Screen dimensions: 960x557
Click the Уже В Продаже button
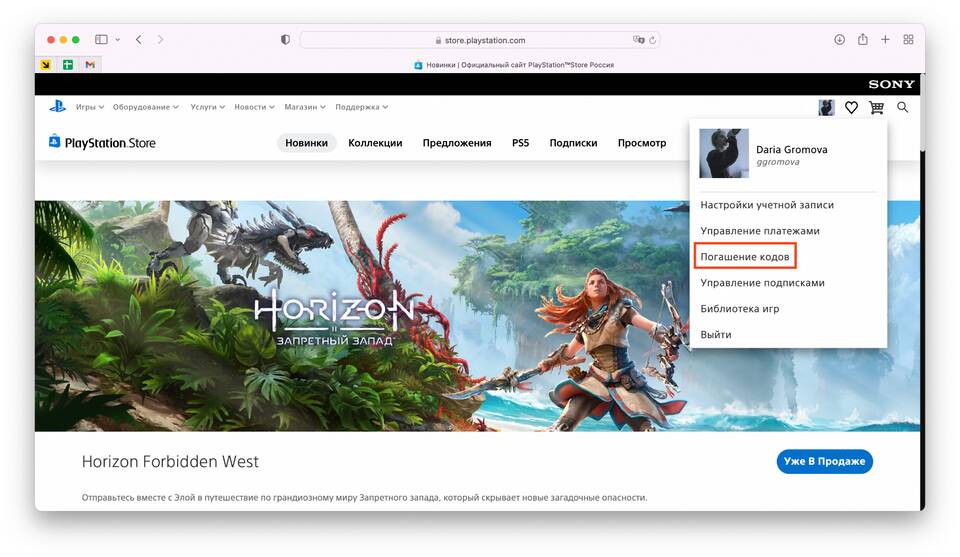[x=824, y=461]
